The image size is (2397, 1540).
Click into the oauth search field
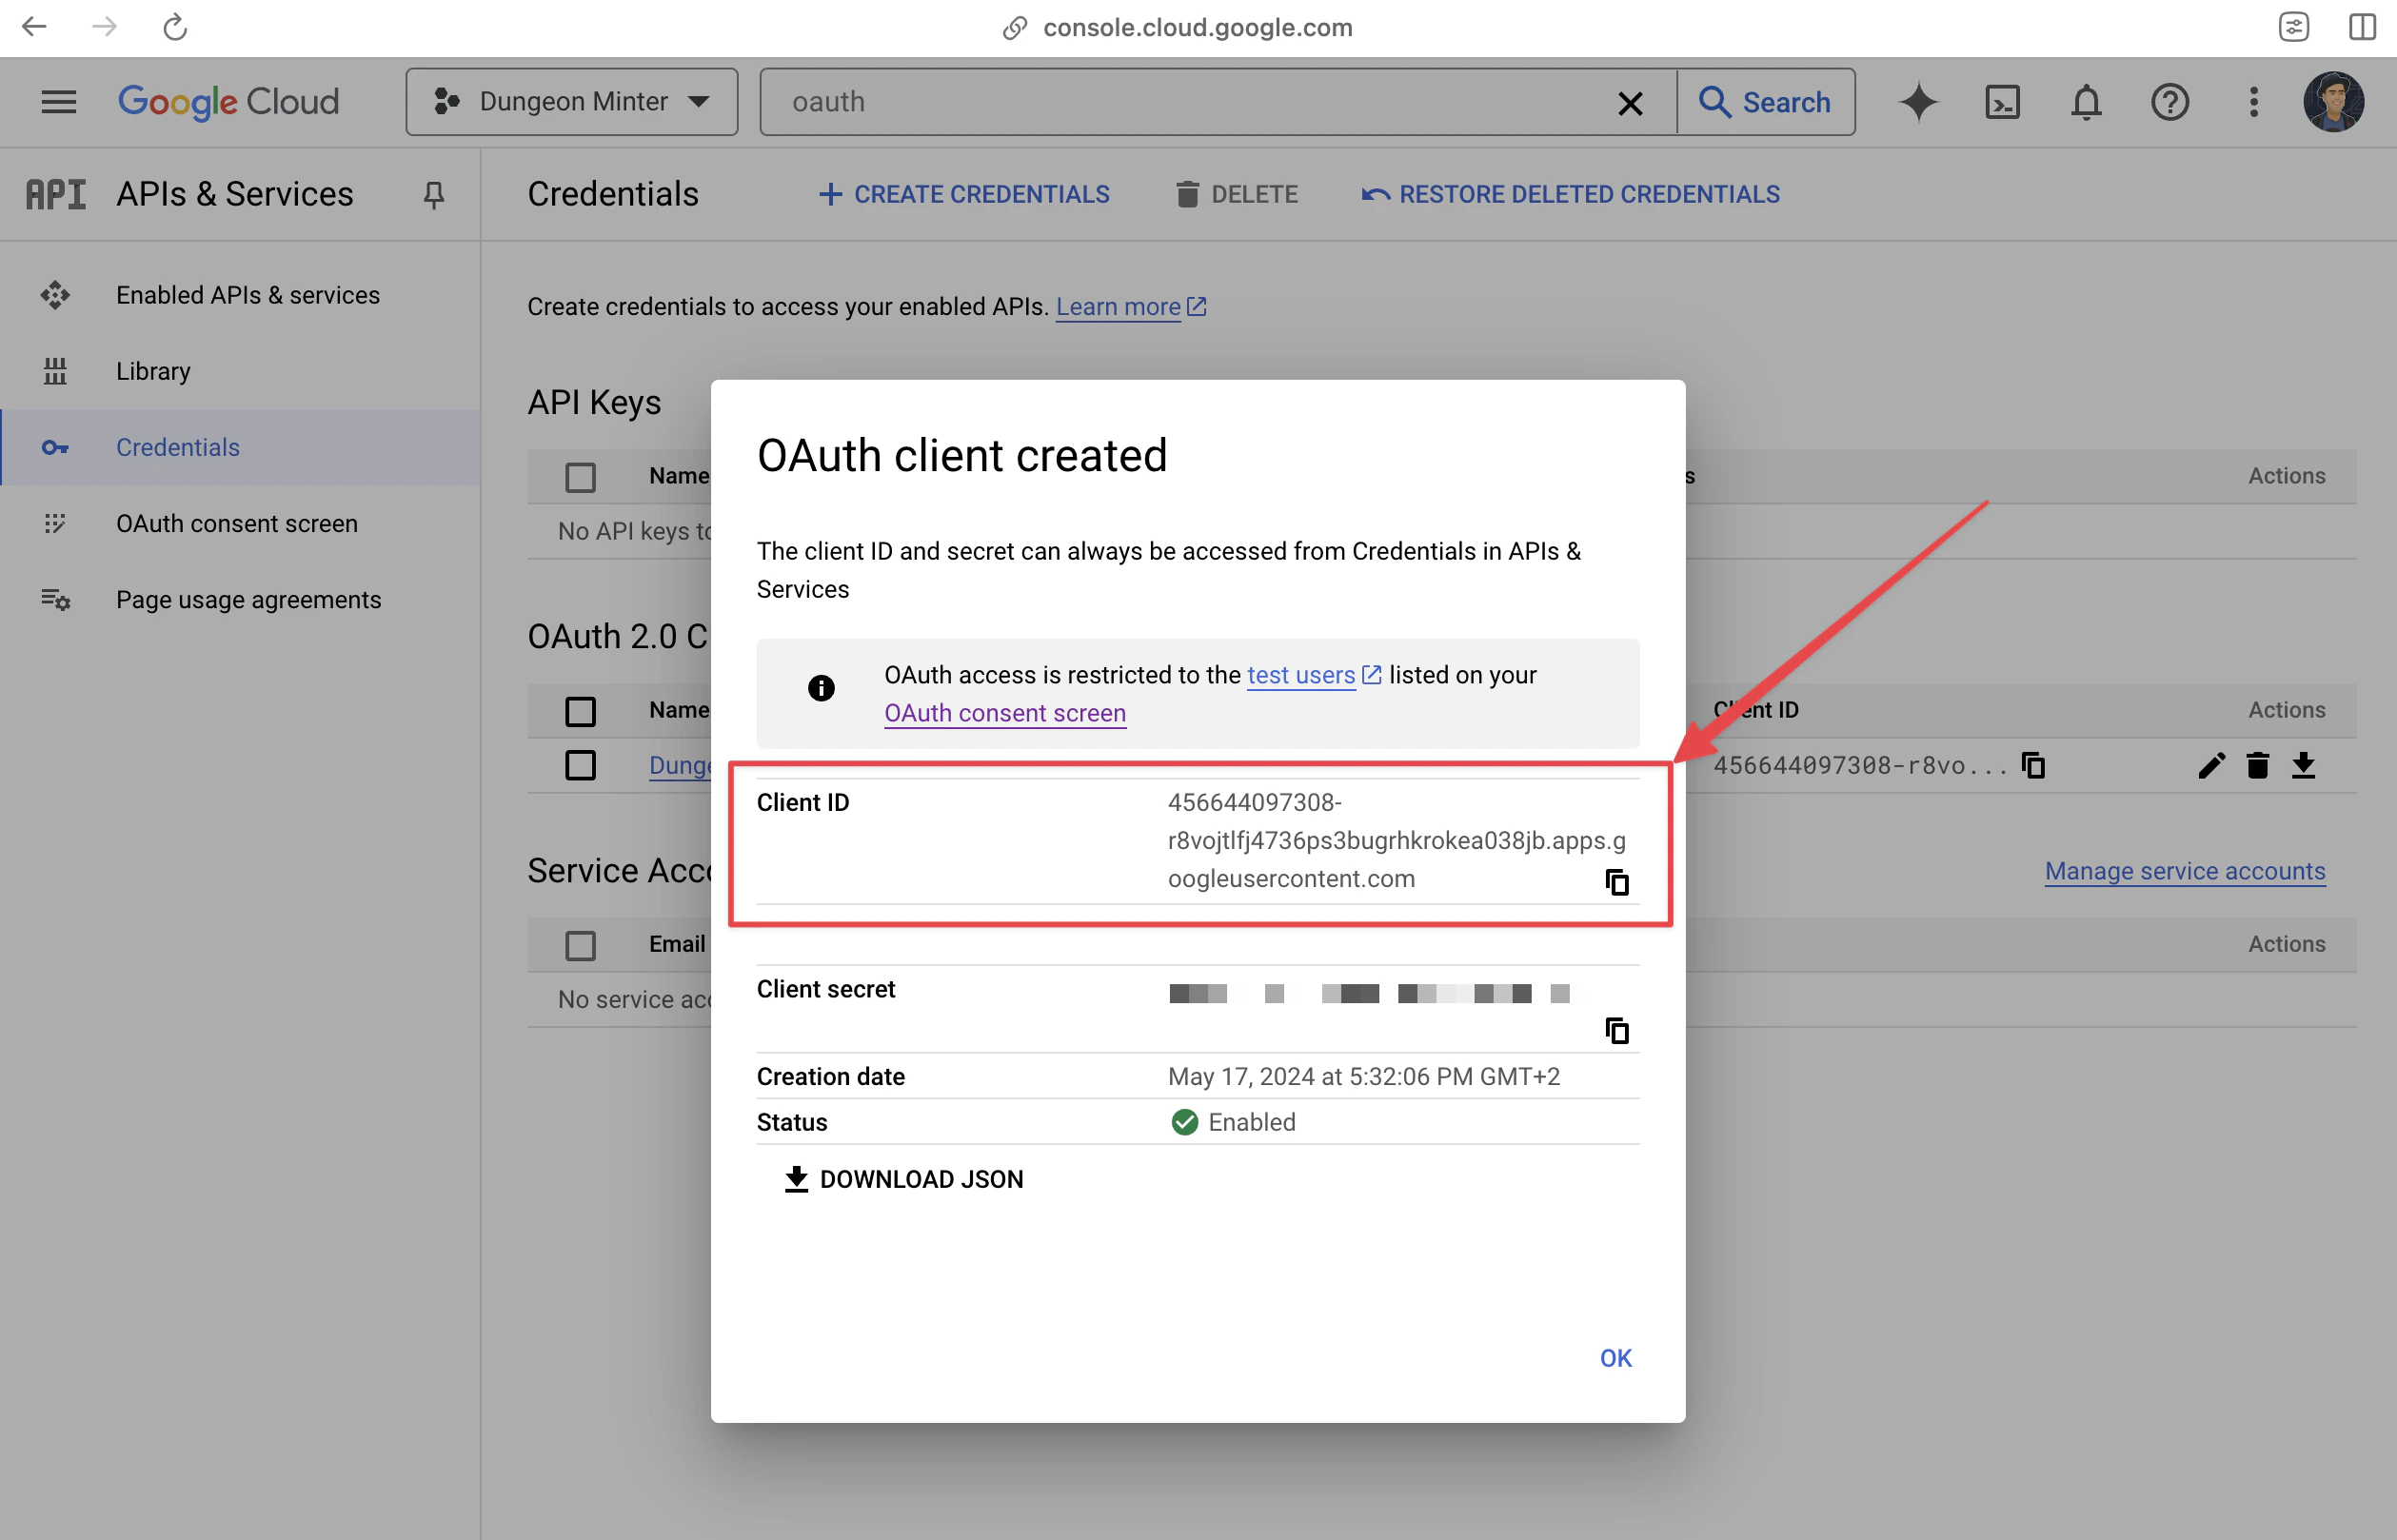pos(1190,102)
